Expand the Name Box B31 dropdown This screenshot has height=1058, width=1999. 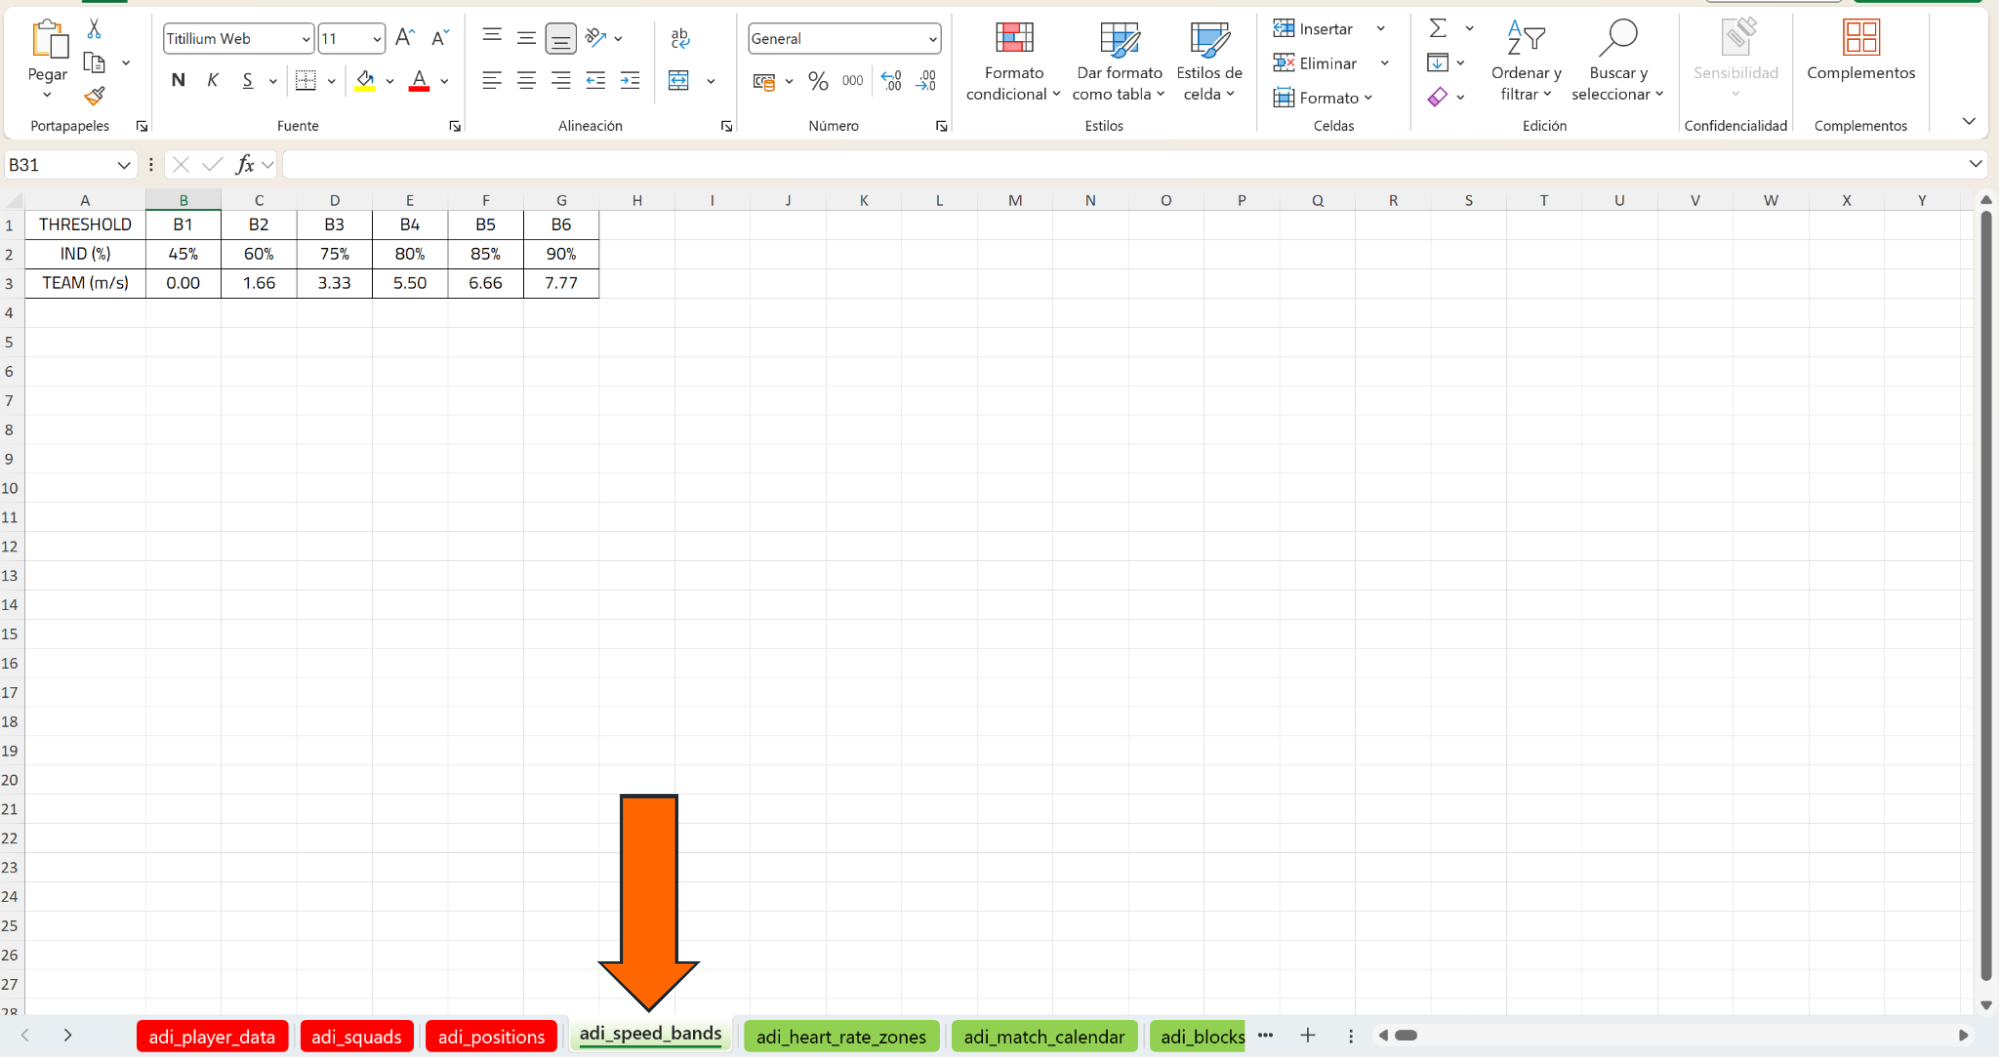tap(124, 165)
